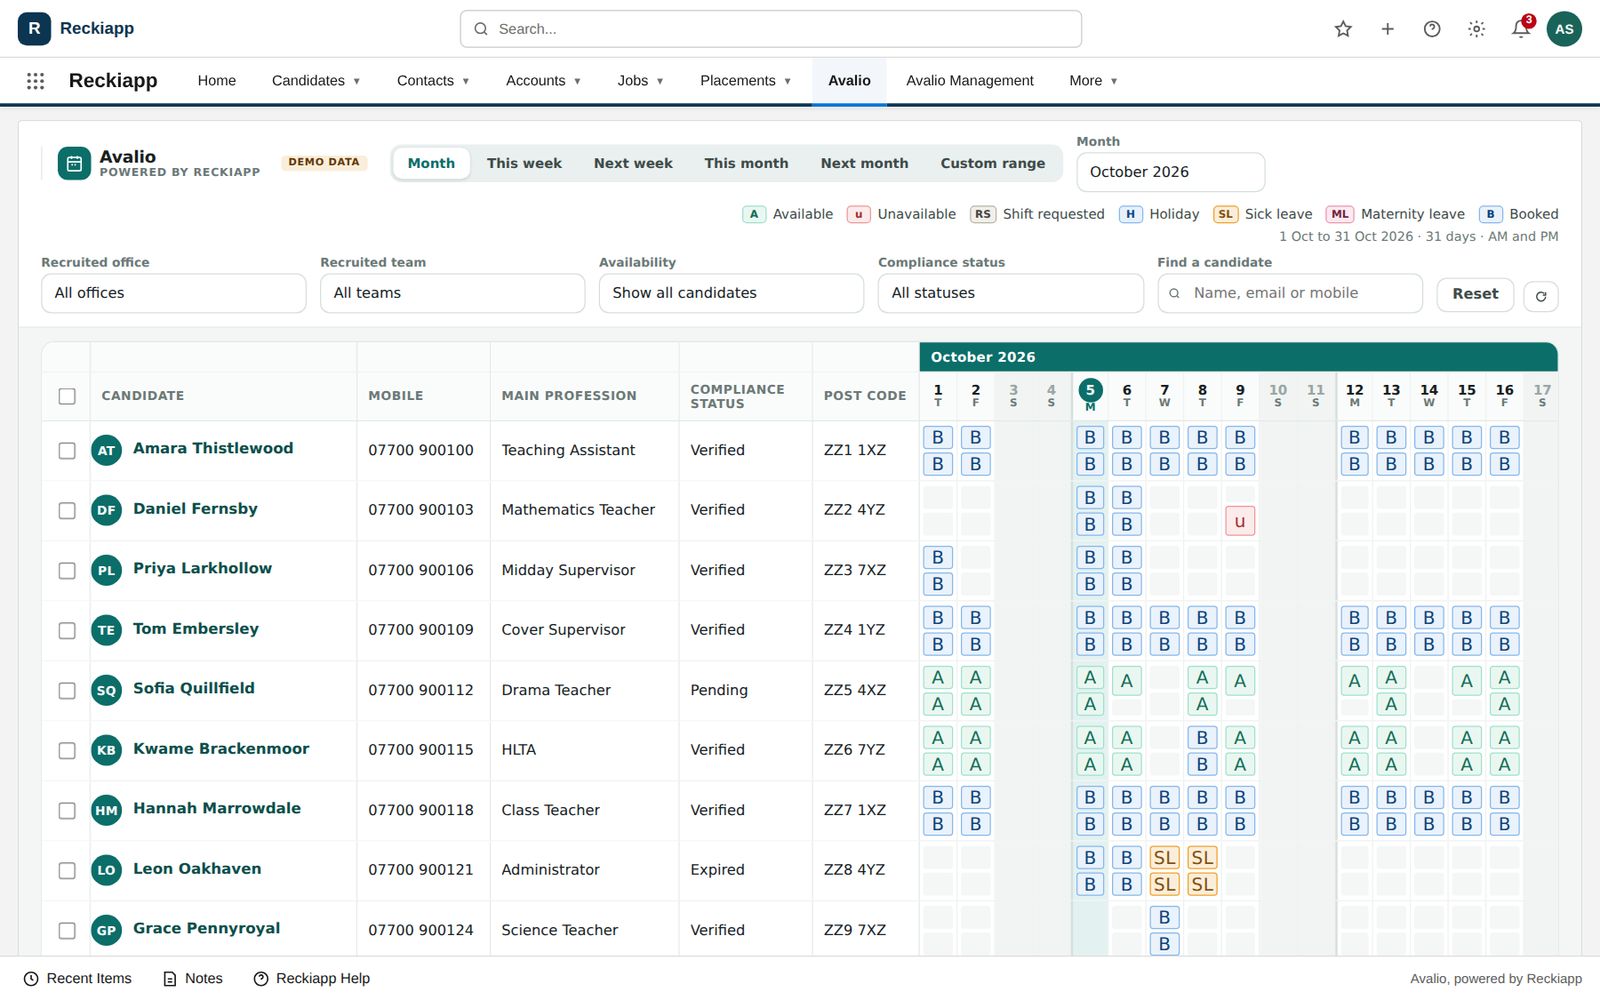Open Hannah Marrowdale's candidate link
The width and height of the screenshot is (1600, 1000).
click(x=217, y=809)
